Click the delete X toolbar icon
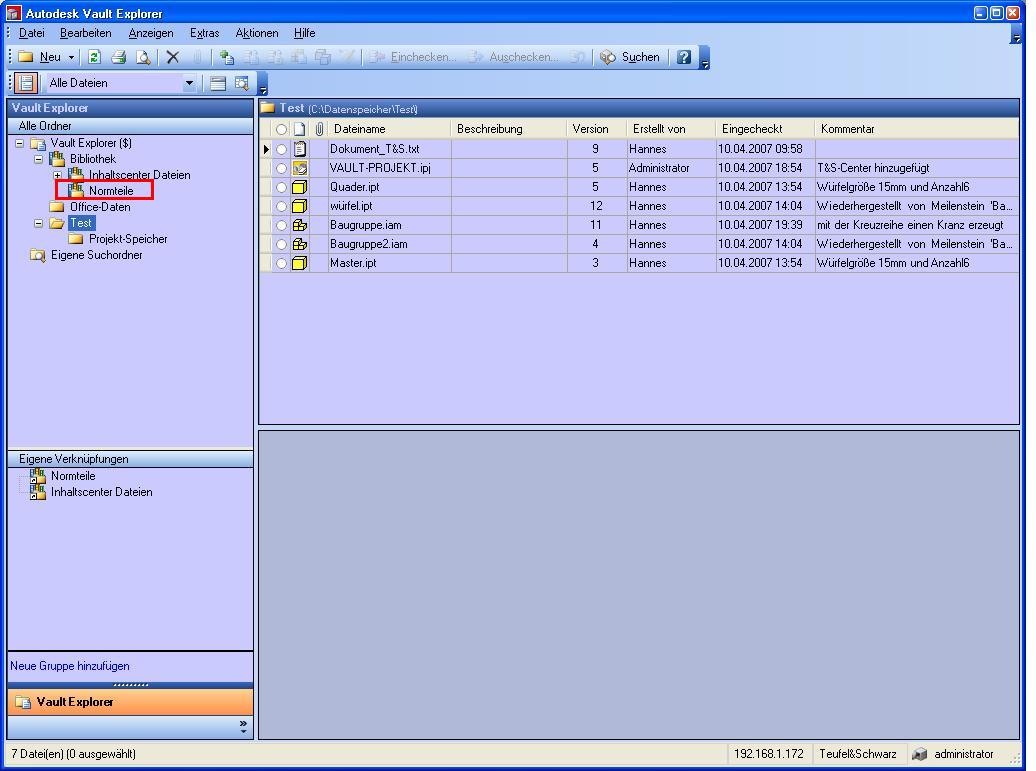This screenshot has width=1036, height=771. click(x=173, y=57)
